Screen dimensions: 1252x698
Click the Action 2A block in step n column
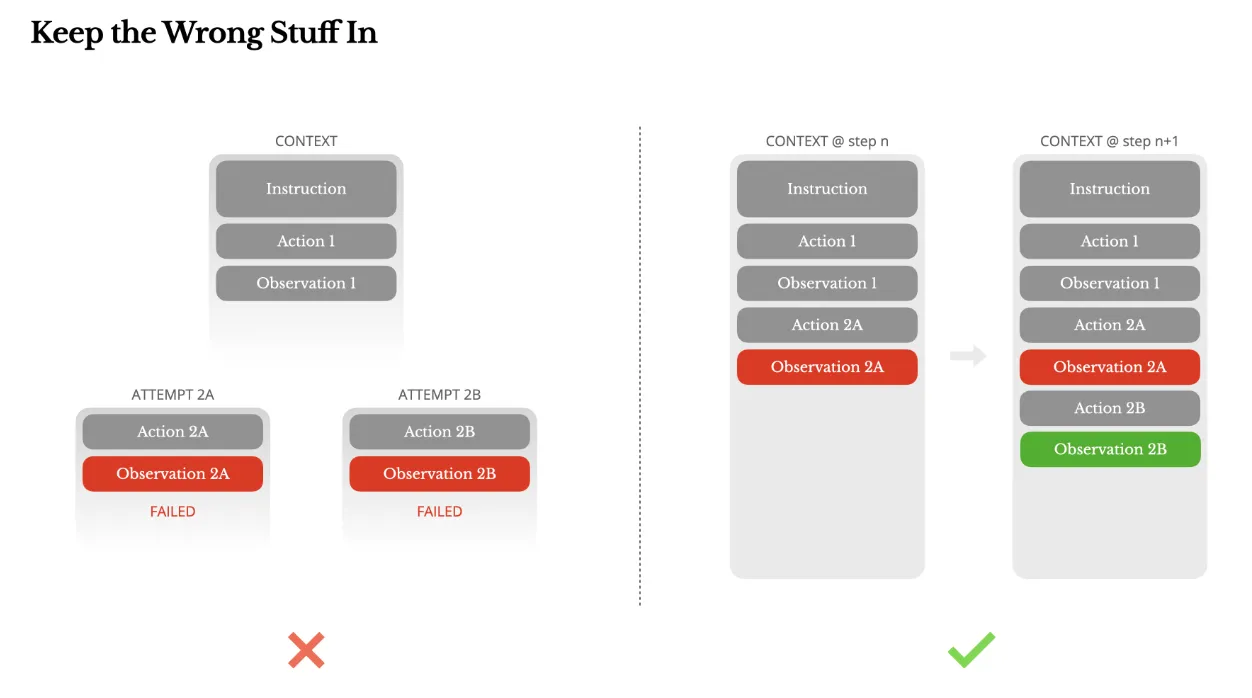[x=827, y=325]
